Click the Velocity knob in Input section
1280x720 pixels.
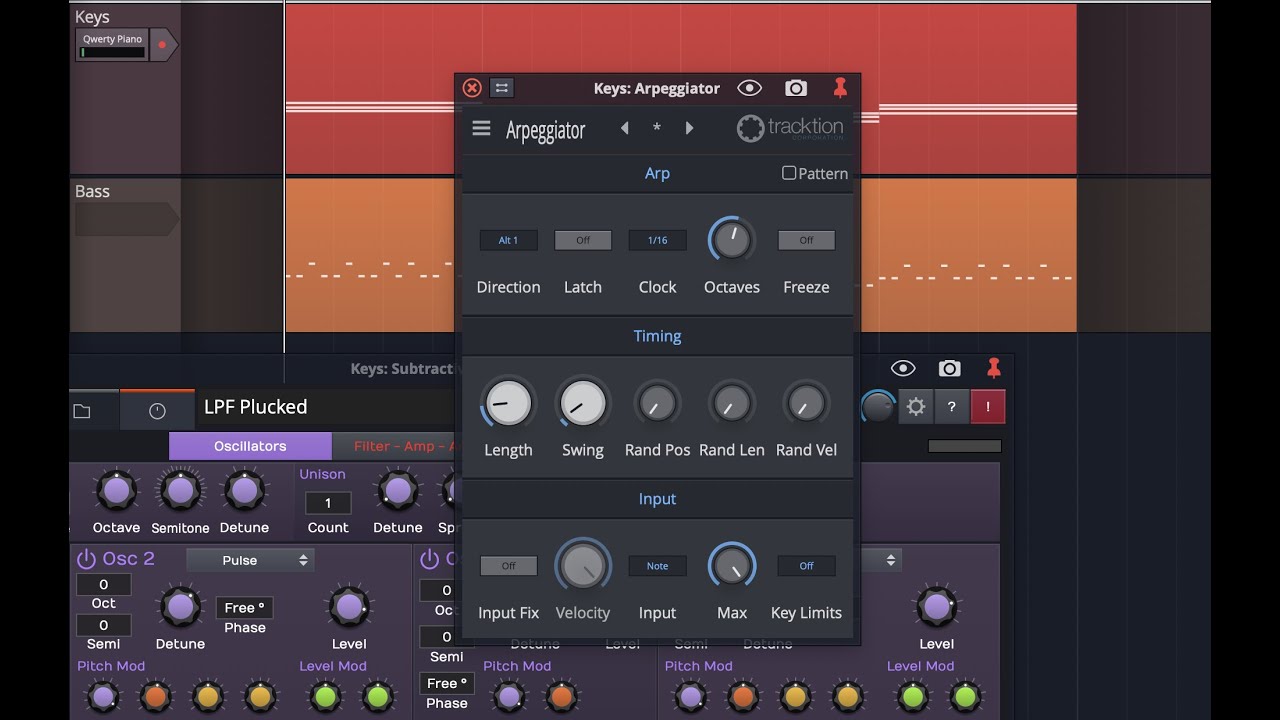[583, 566]
